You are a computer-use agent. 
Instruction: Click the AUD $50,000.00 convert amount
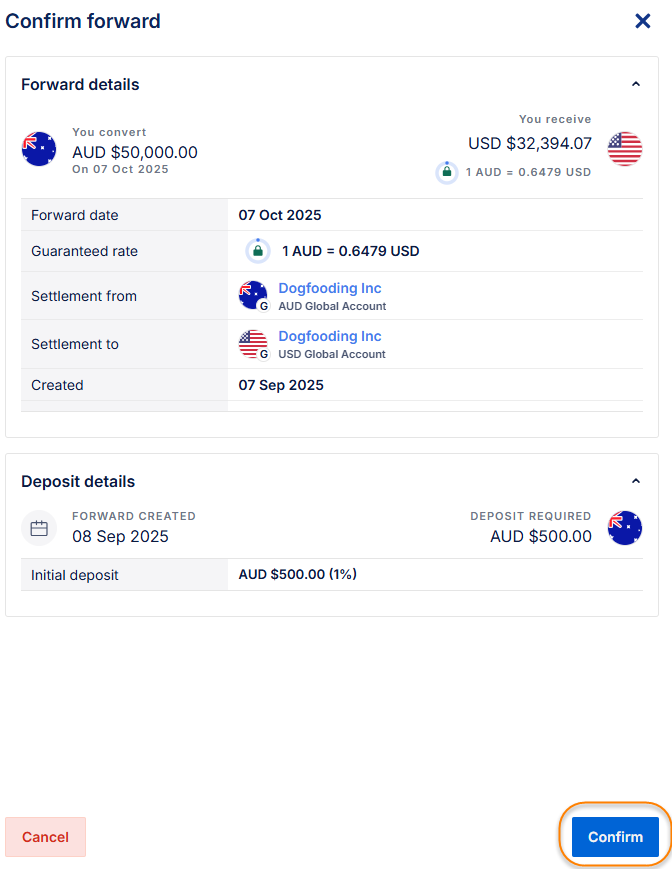(x=135, y=153)
